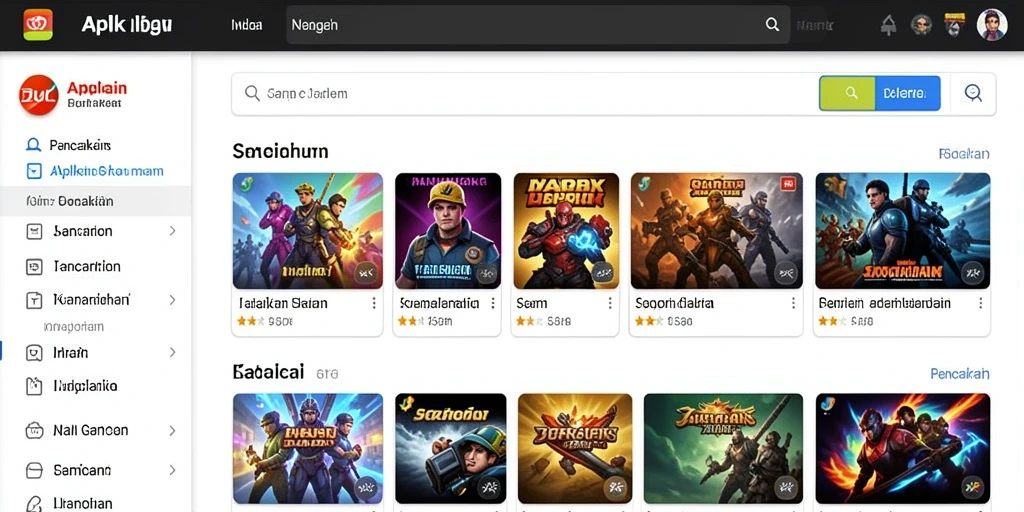Expand the Nall Gancen sidebar chevron
This screenshot has width=1024, height=512.
tap(172, 430)
